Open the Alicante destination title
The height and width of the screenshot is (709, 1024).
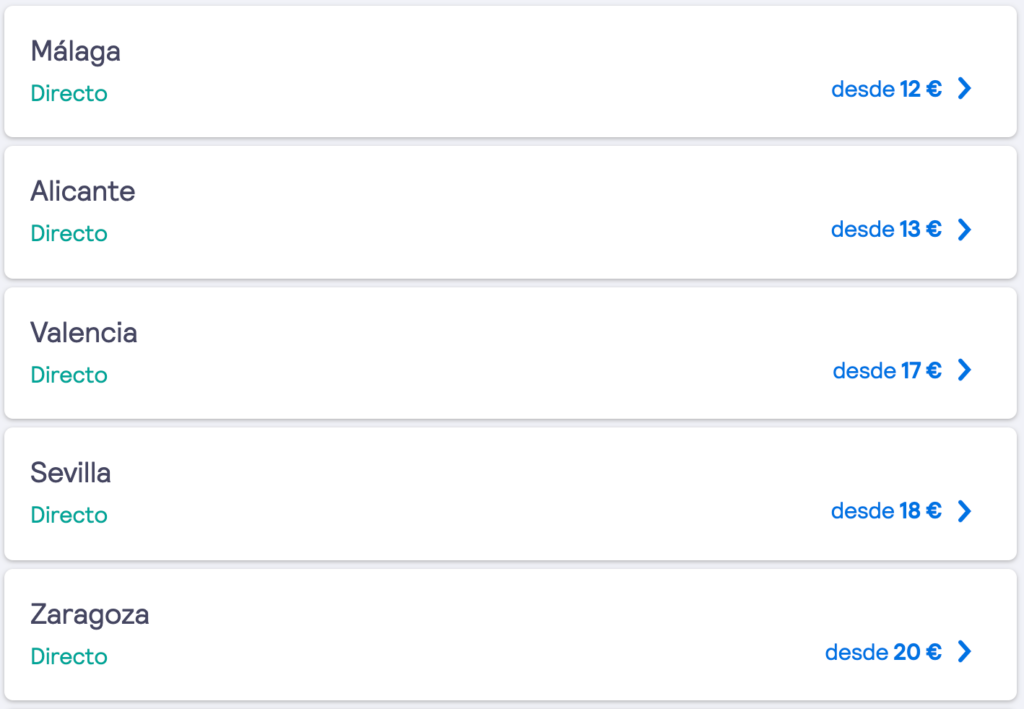[x=83, y=191]
